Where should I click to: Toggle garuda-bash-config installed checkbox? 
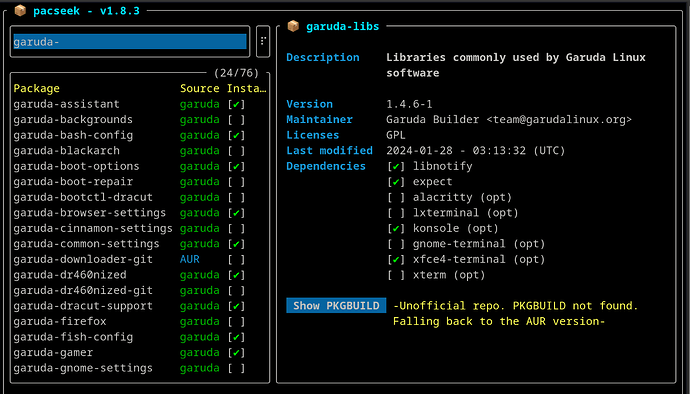click(x=236, y=135)
